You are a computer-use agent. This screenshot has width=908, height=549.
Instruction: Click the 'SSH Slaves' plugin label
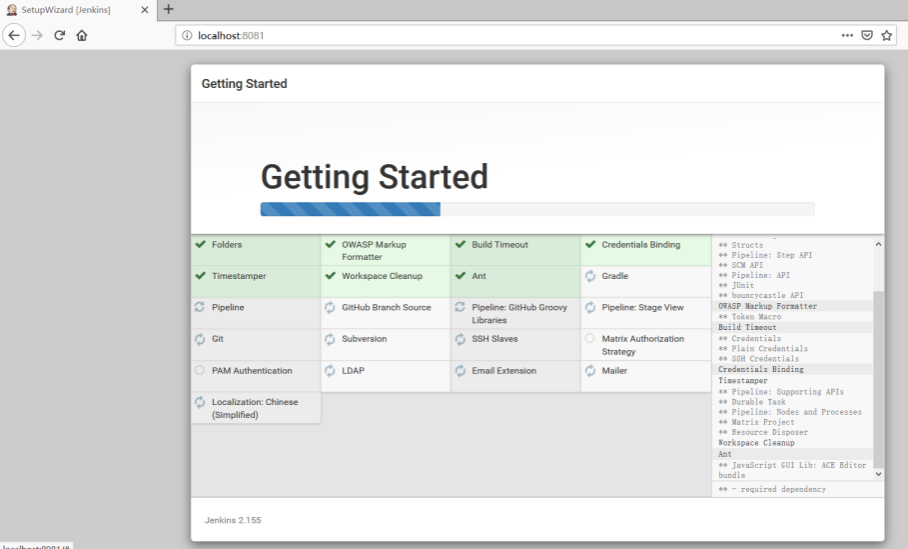(x=495, y=339)
